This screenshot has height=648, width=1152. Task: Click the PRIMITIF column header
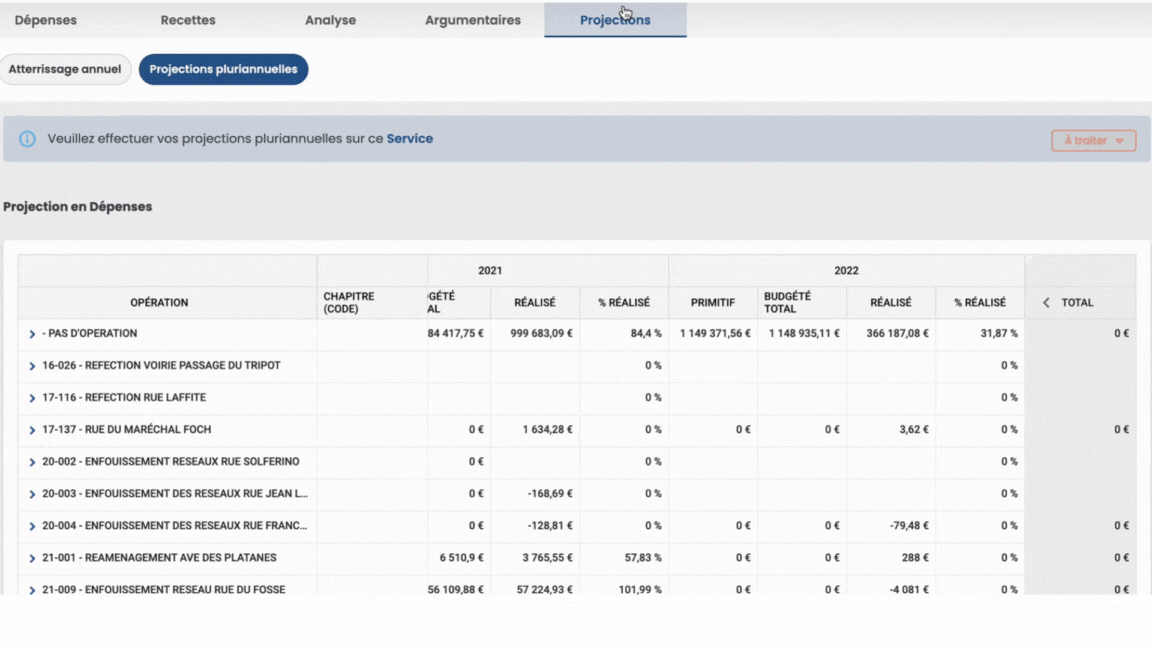(713, 303)
